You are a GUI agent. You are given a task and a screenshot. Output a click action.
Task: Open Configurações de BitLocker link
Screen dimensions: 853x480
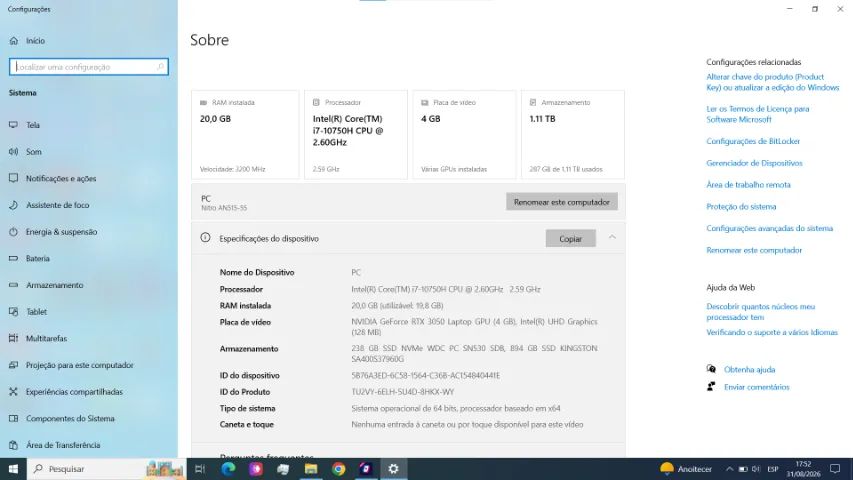(x=753, y=141)
